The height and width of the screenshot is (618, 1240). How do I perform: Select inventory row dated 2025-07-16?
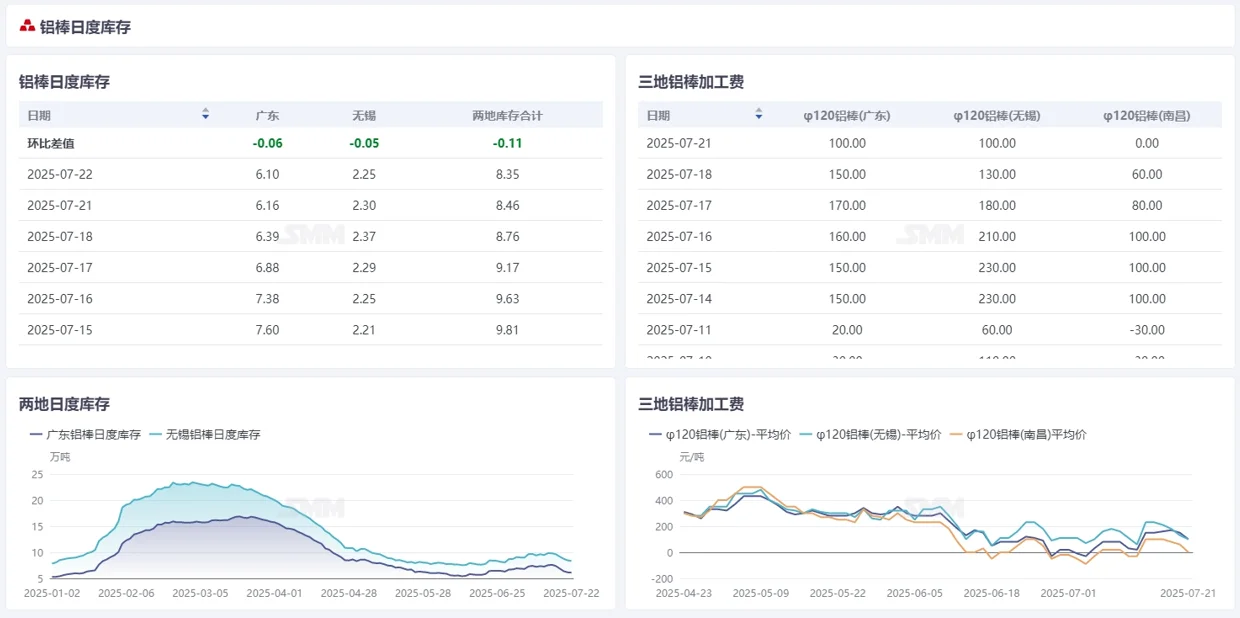311,298
